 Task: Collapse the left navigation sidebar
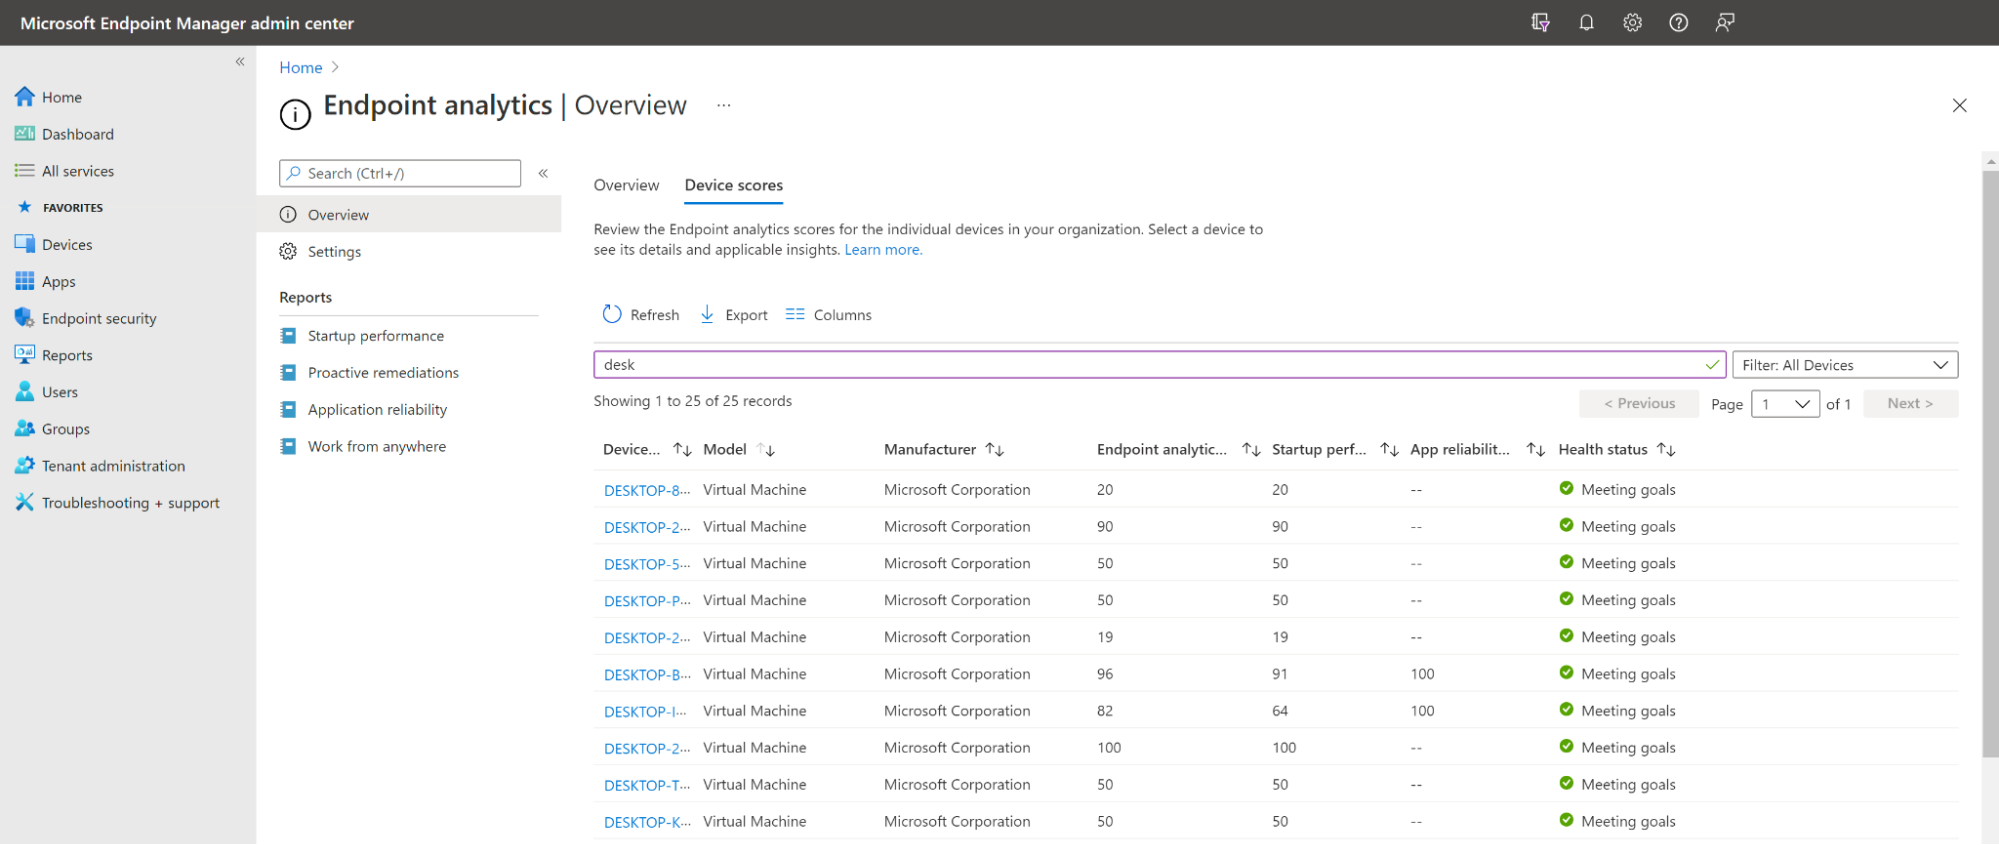coord(240,62)
